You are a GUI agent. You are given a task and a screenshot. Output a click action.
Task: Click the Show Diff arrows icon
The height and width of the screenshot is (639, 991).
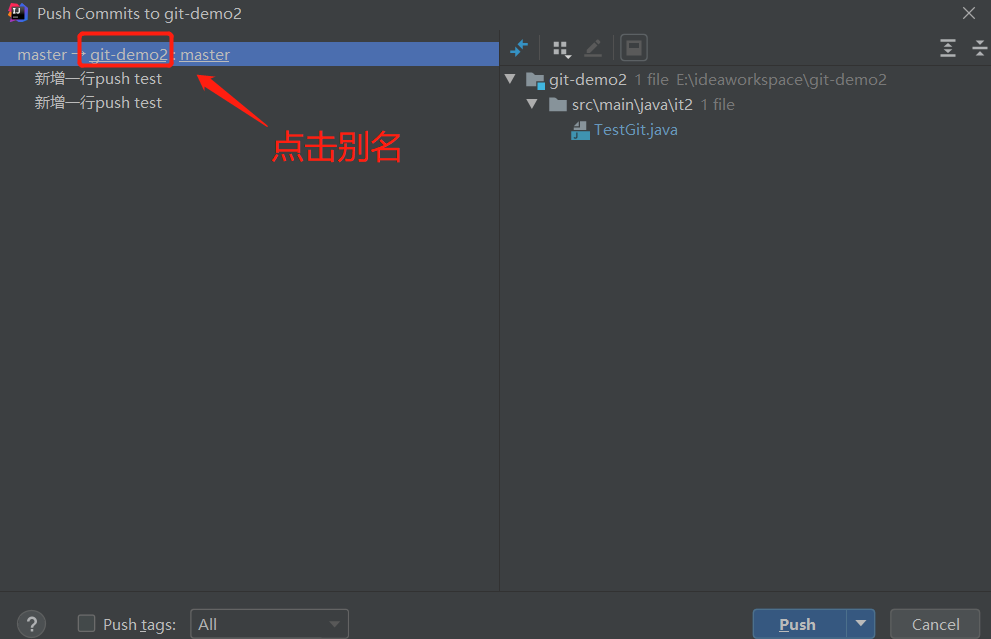click(519, 48)
